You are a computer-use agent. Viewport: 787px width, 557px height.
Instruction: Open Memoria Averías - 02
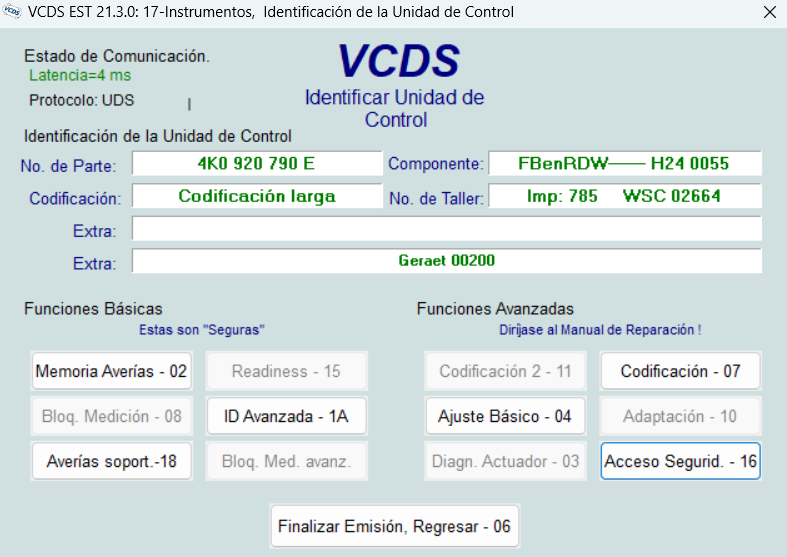[111, 371]
